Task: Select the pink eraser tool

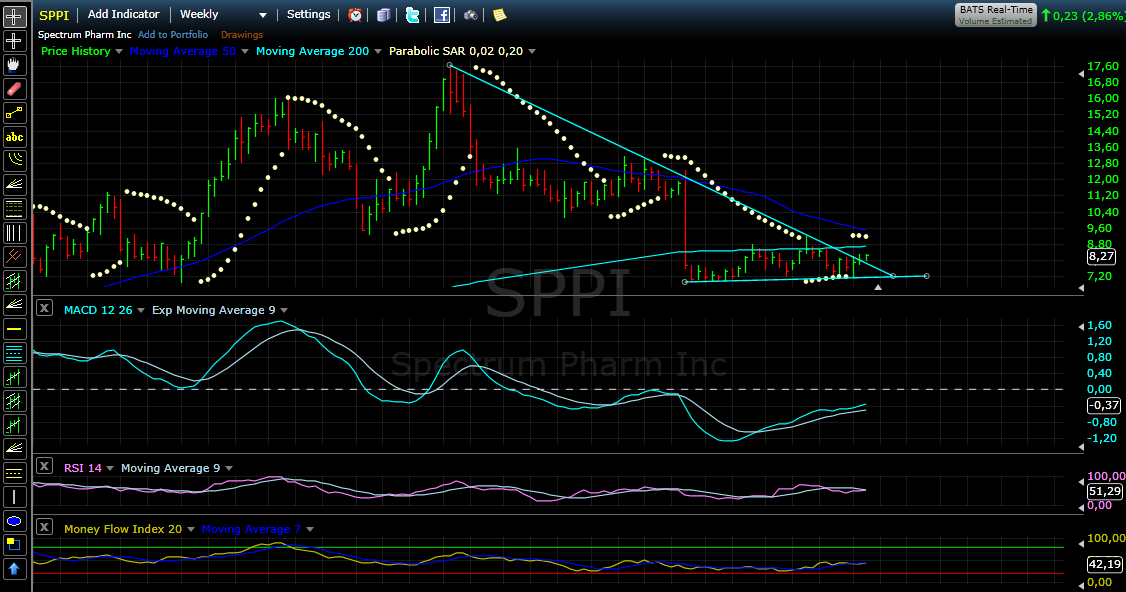Action: 14,89
